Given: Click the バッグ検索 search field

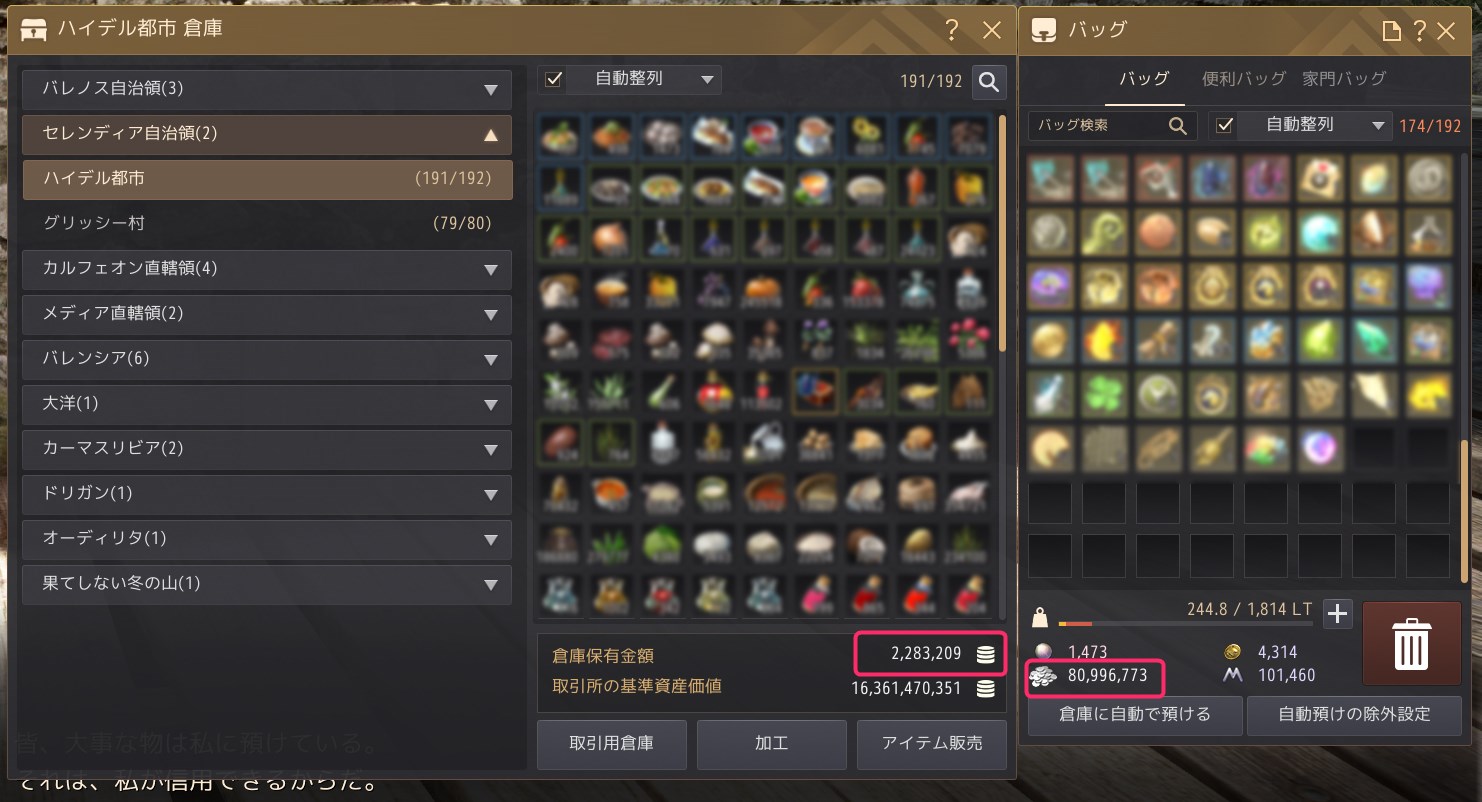Looking at the screenshot, I should click(1112, 125).
